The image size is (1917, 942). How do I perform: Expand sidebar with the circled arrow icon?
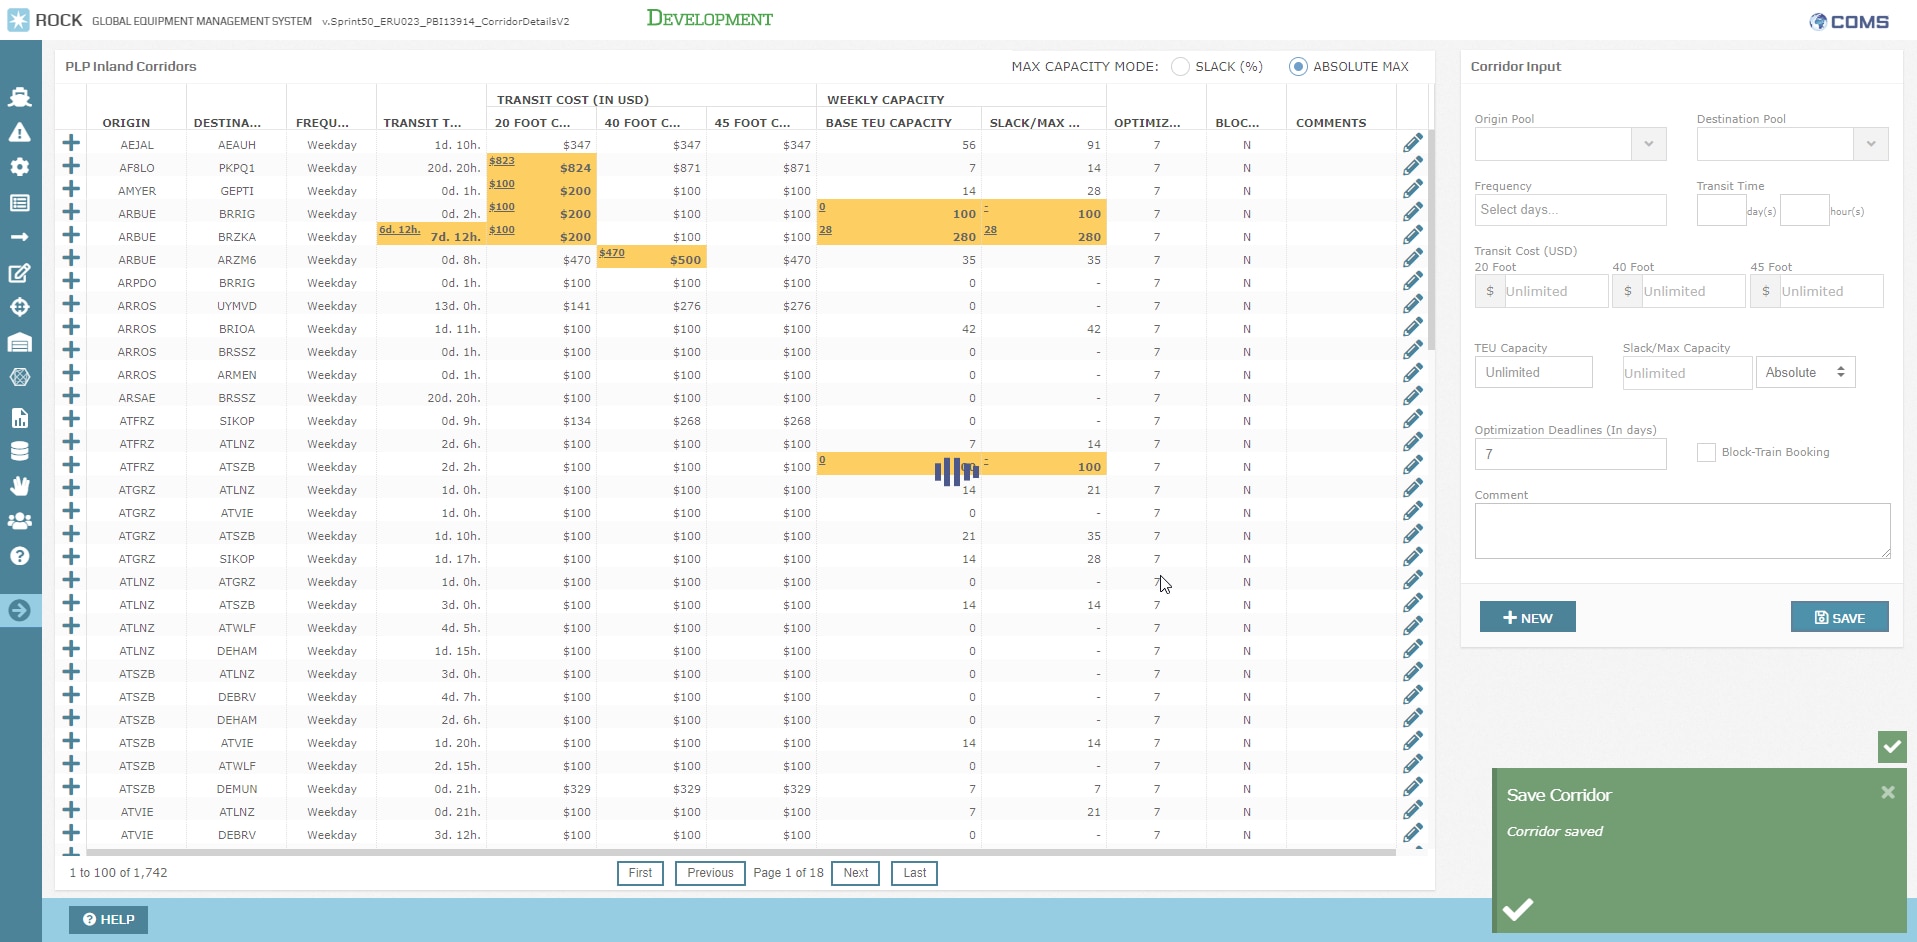[x=19, y=611]
